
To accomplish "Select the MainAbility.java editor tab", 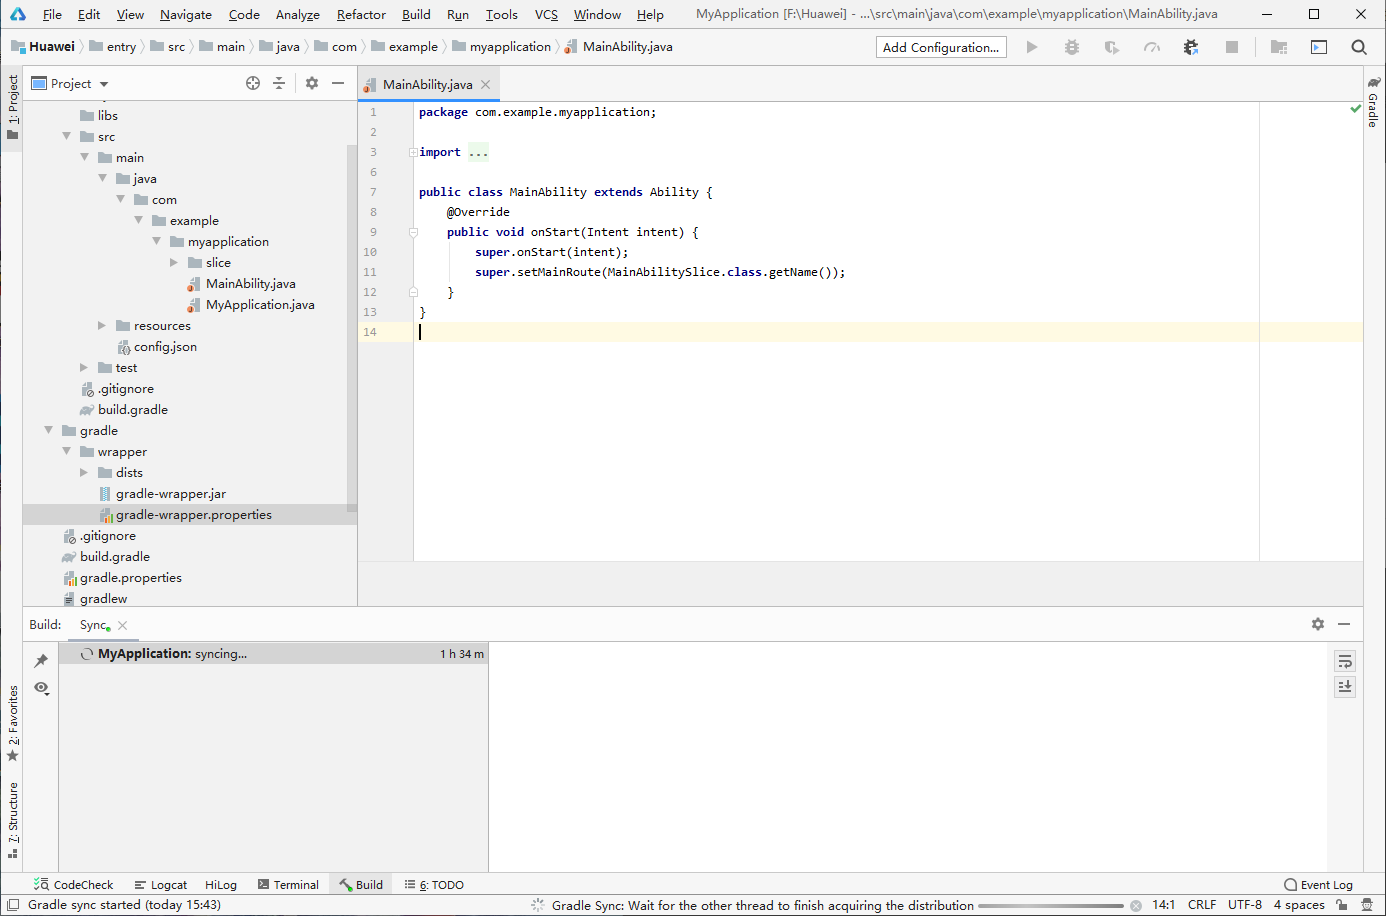I will [x=428, y=85].
